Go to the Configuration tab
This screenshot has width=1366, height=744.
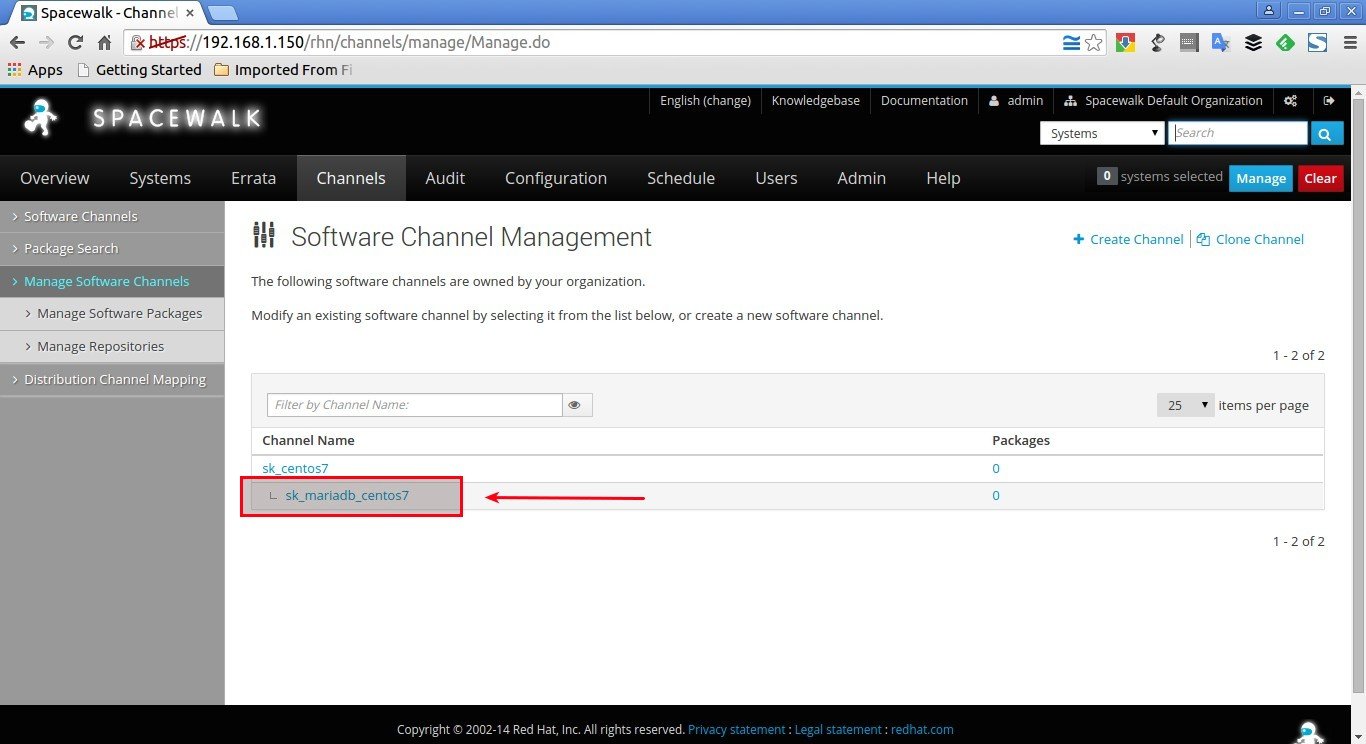(x=556, y=178)
